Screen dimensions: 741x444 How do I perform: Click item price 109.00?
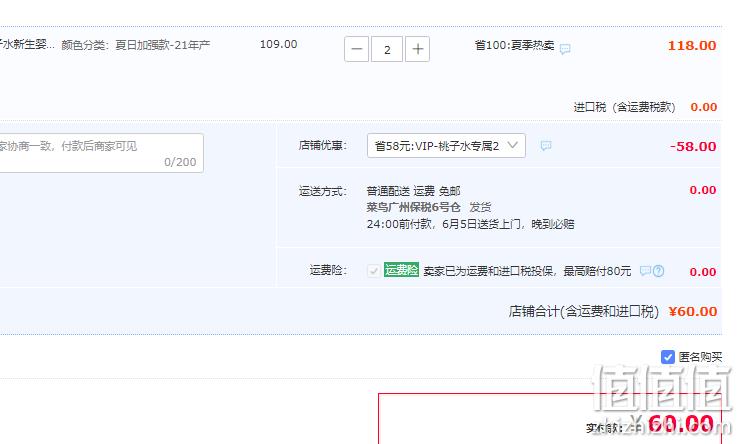[x=278, y=44]
